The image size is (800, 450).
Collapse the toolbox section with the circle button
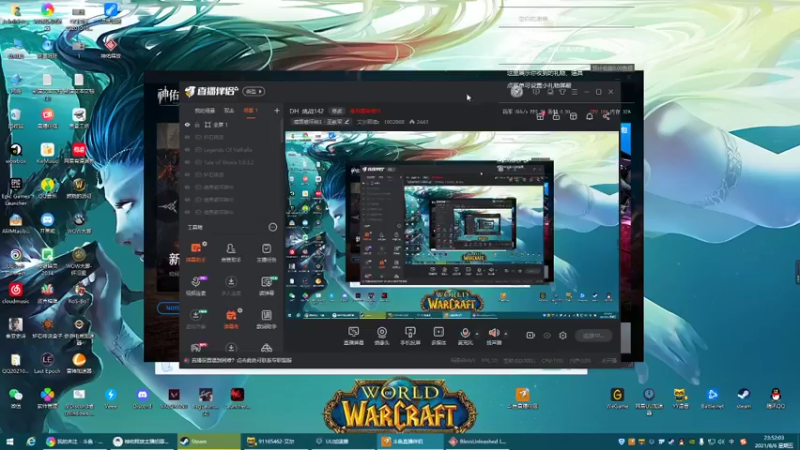pos(272,227)
